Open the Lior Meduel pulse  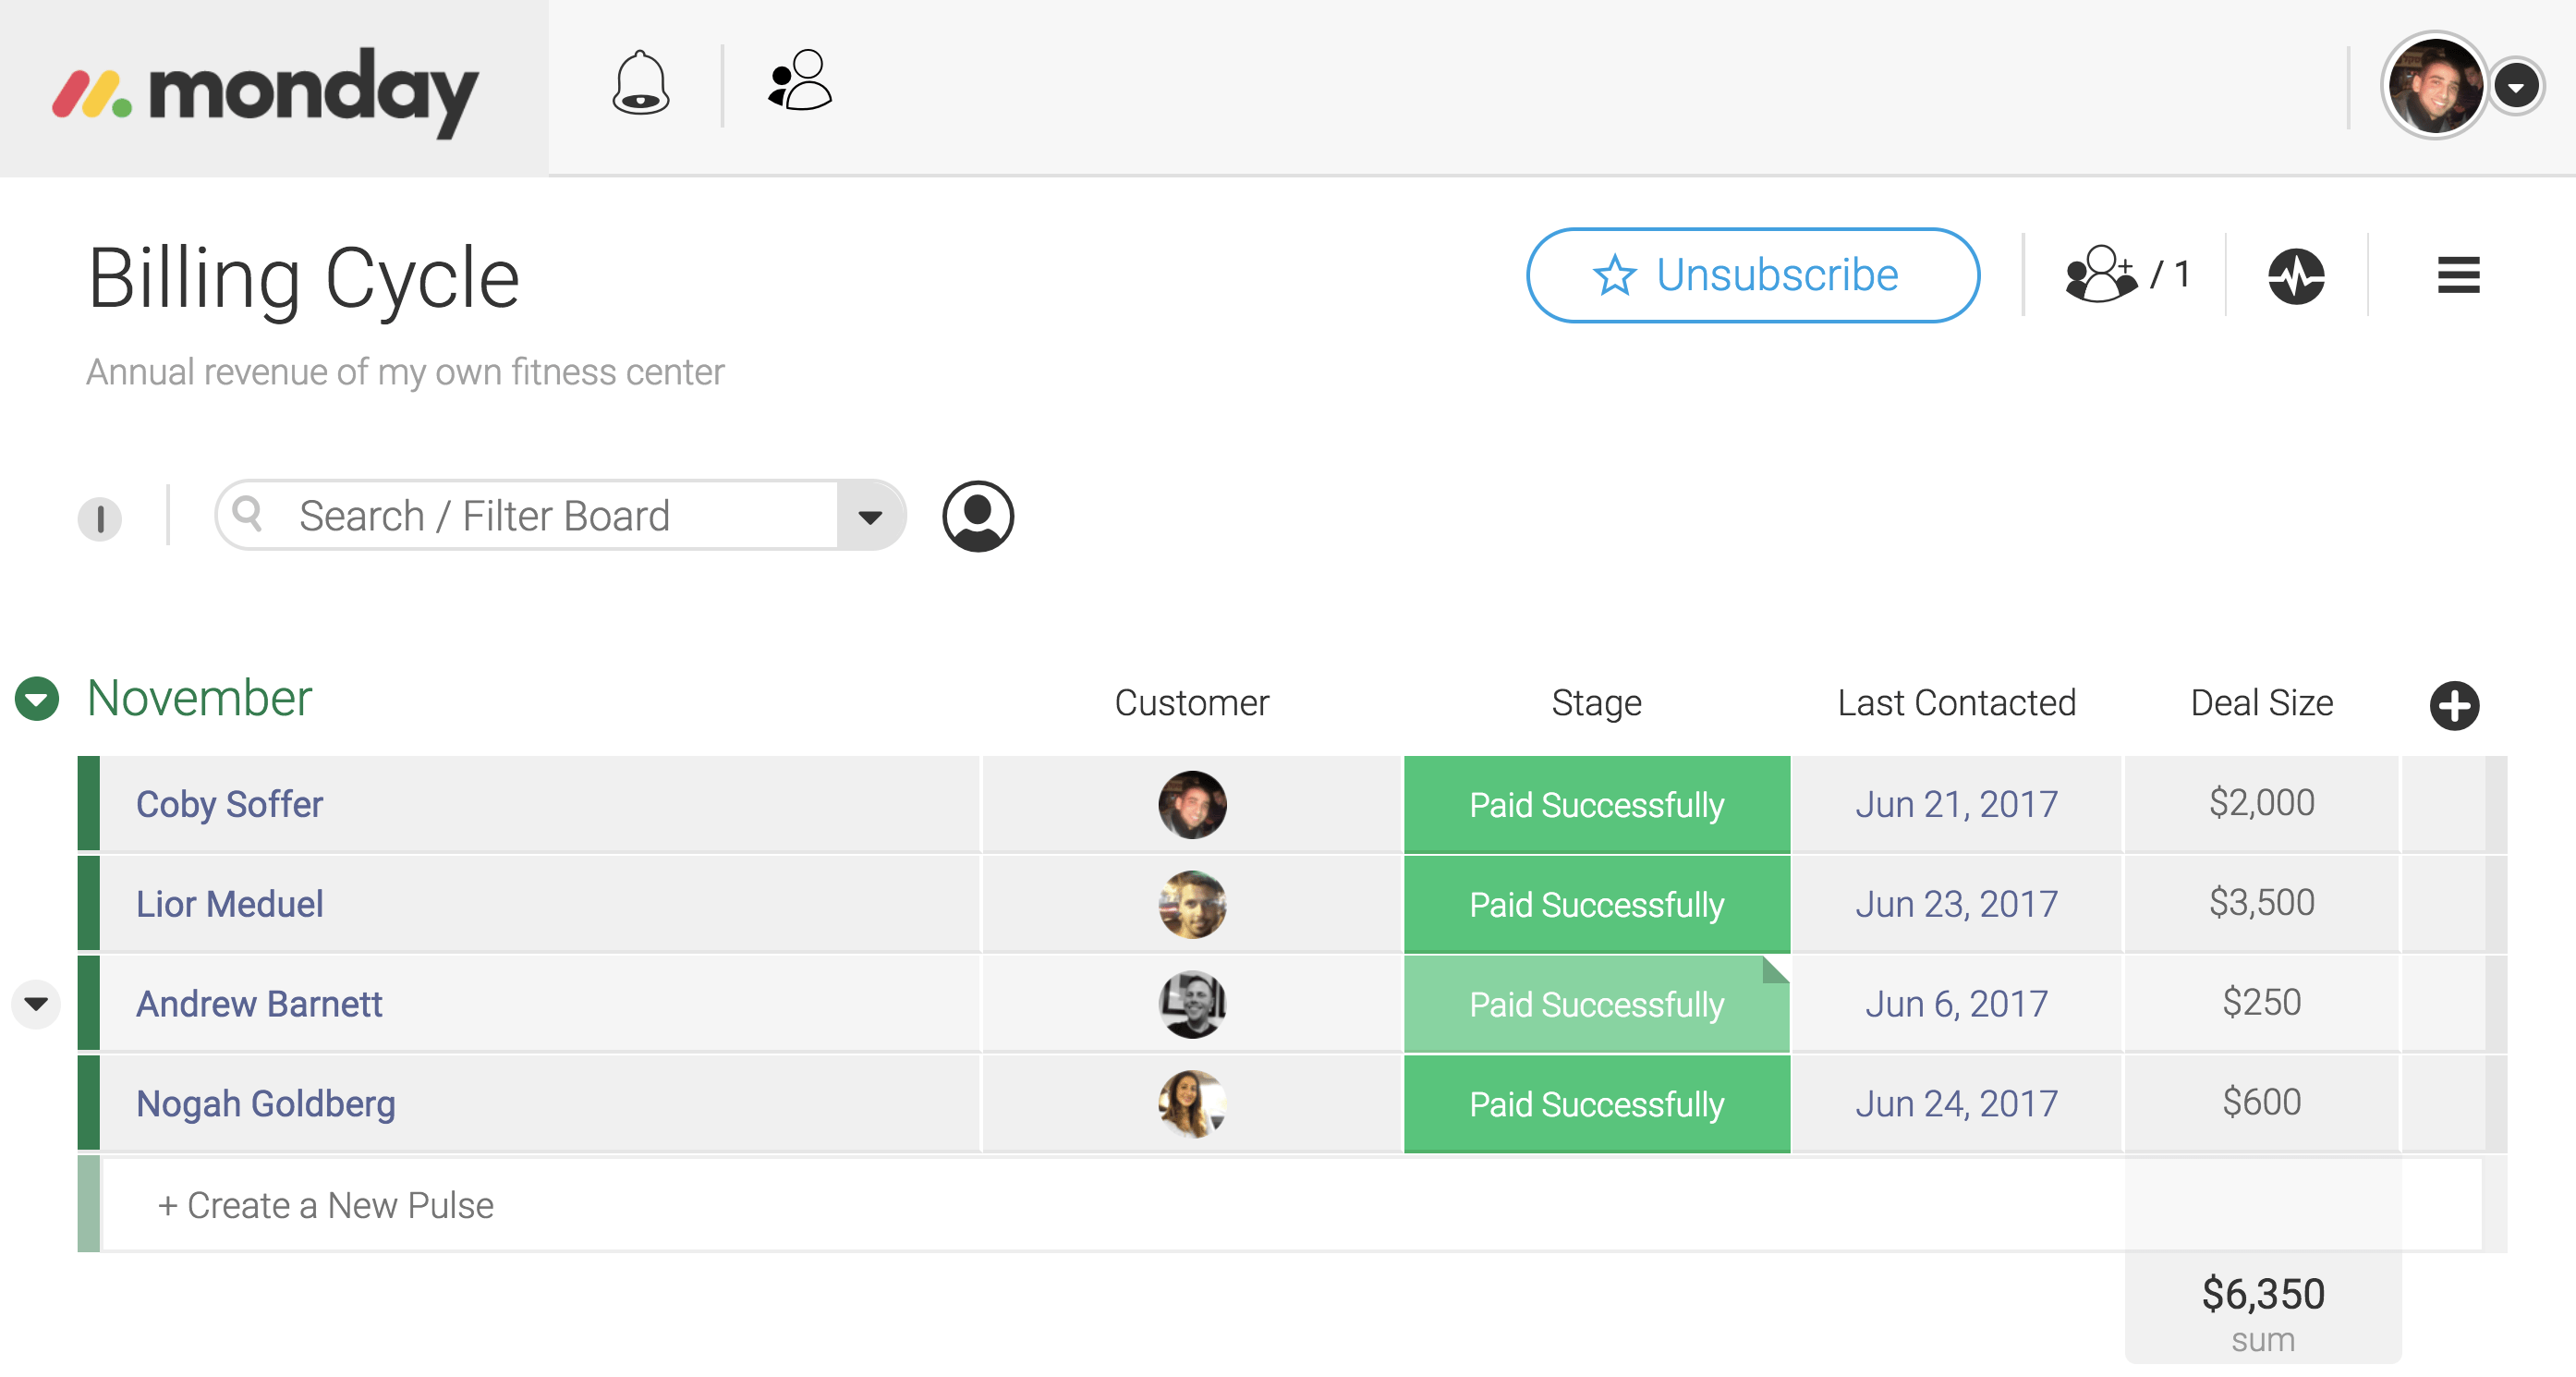pyautogui.click(x=229, y=904)
